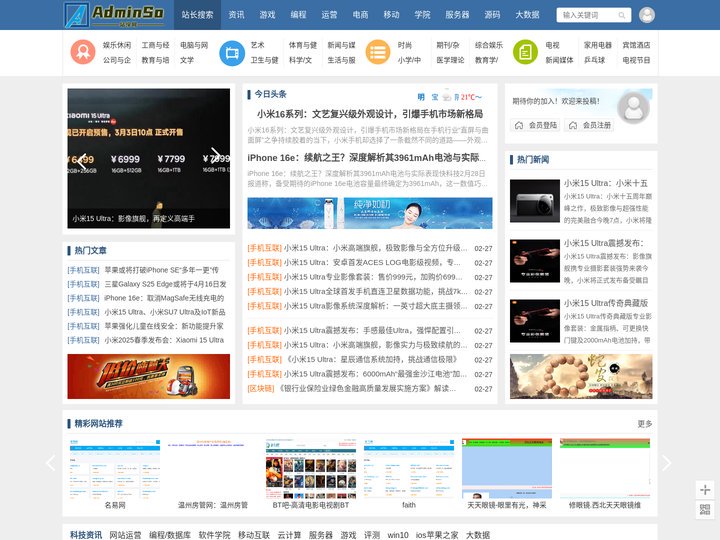Open 三星Galaxy S25 Edge hot article
This screenshot has width=720, height=540.
click(x=165, y=284)
